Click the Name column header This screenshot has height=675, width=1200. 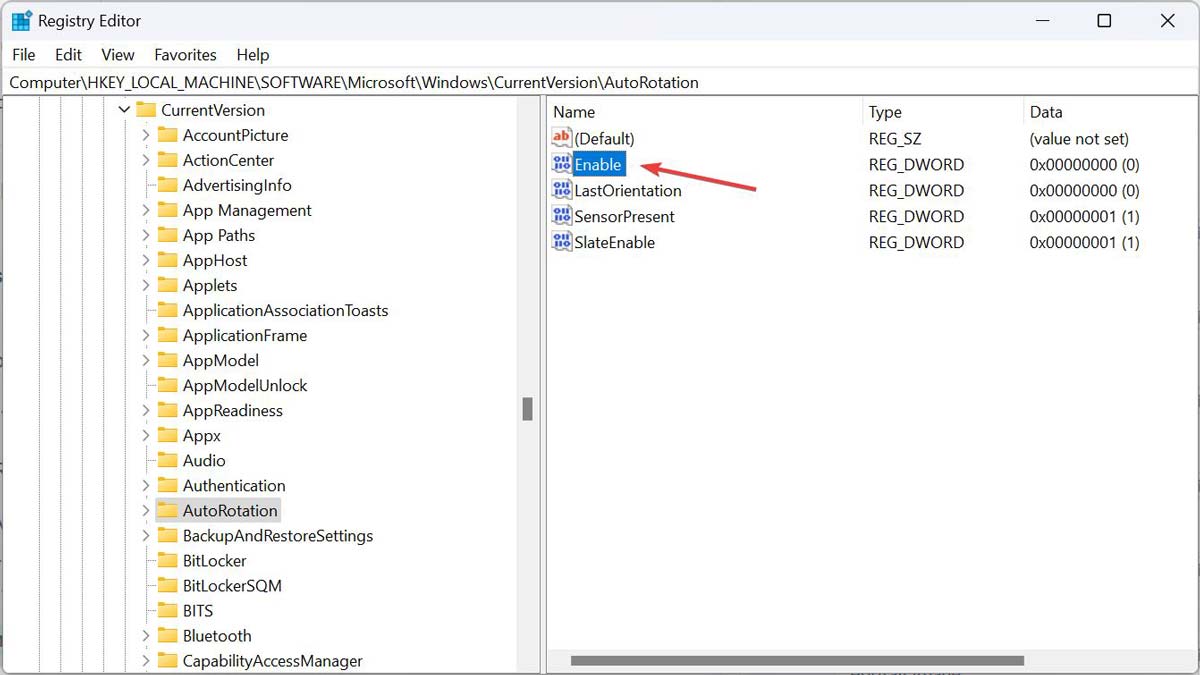[x=574, y=112]
